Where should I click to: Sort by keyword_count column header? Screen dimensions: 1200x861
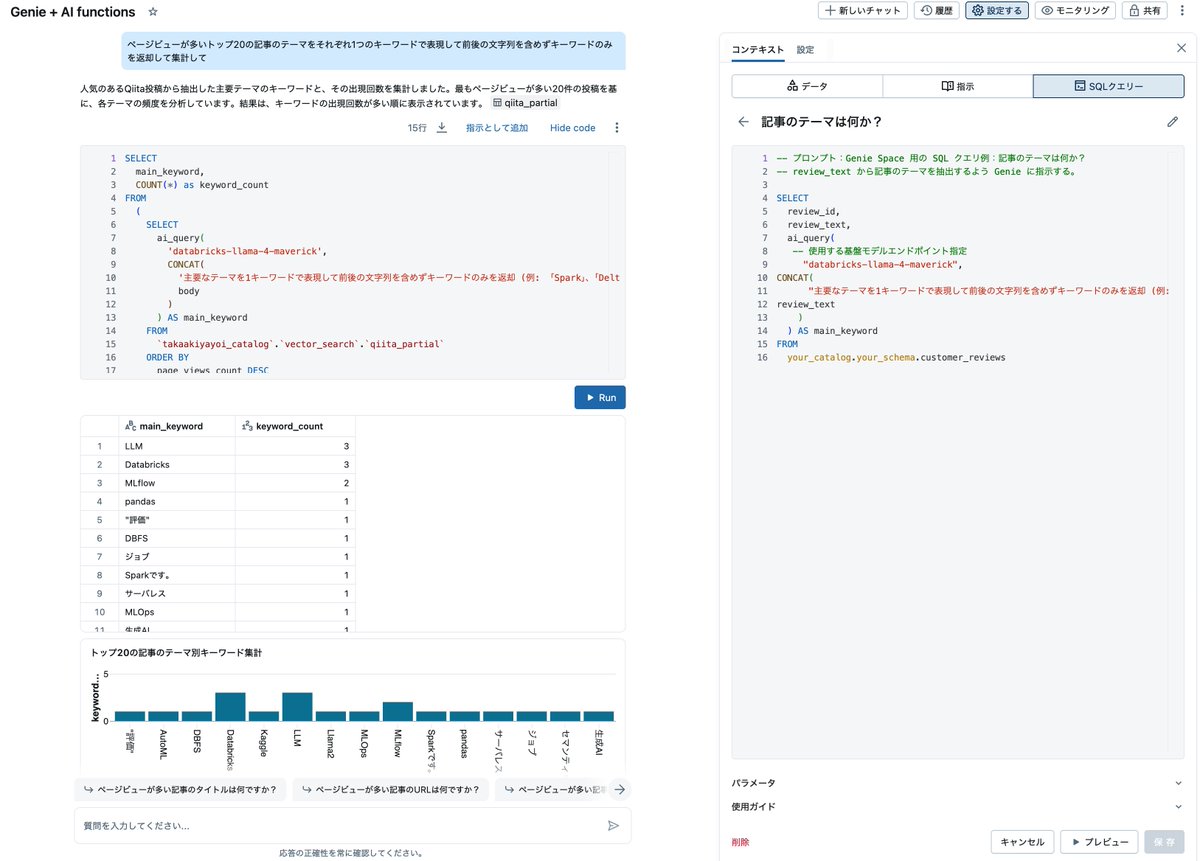[295, 426]
